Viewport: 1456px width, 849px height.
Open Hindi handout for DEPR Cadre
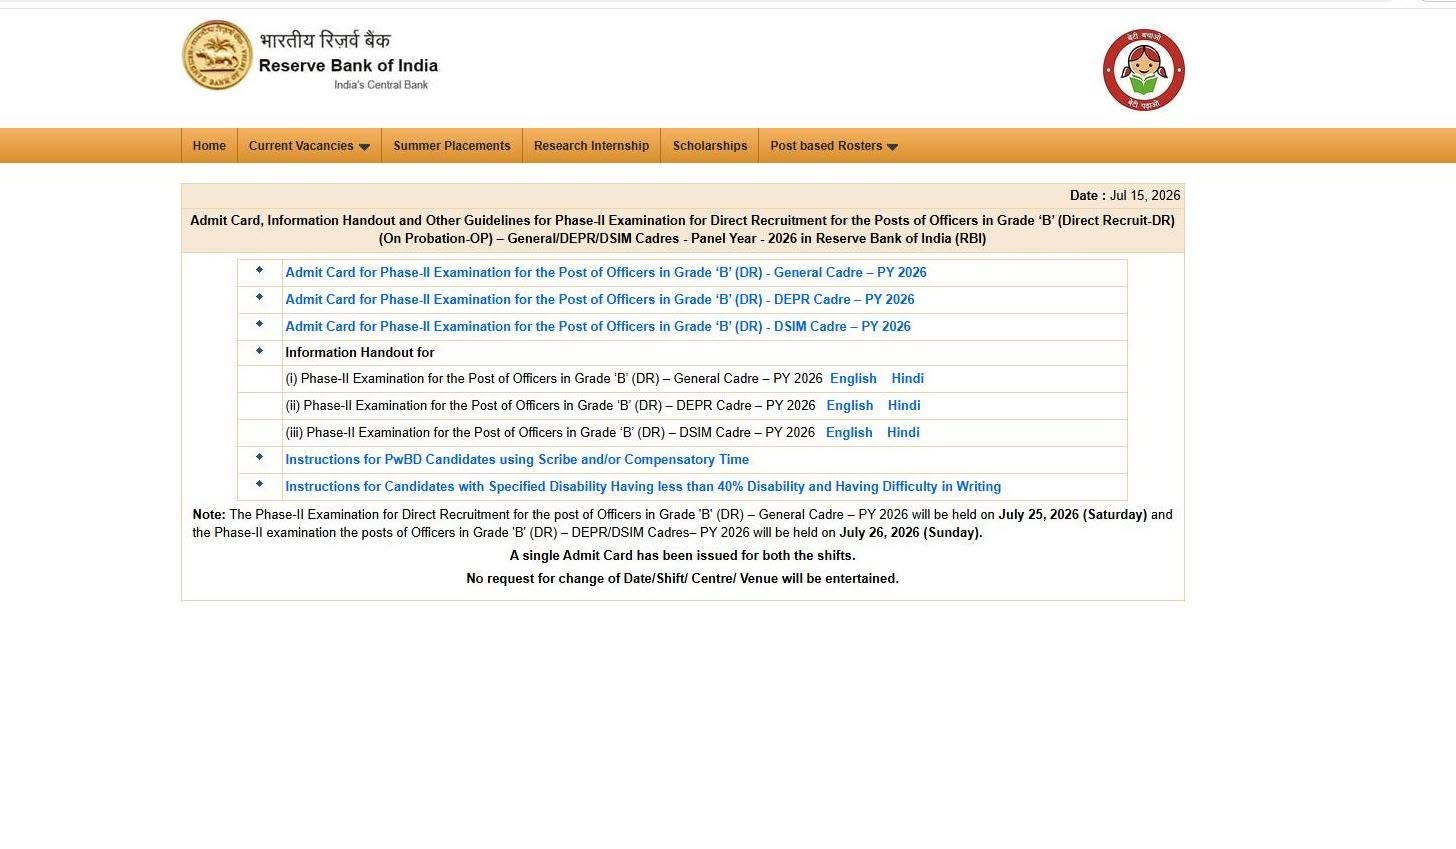(x=904, y=406)
